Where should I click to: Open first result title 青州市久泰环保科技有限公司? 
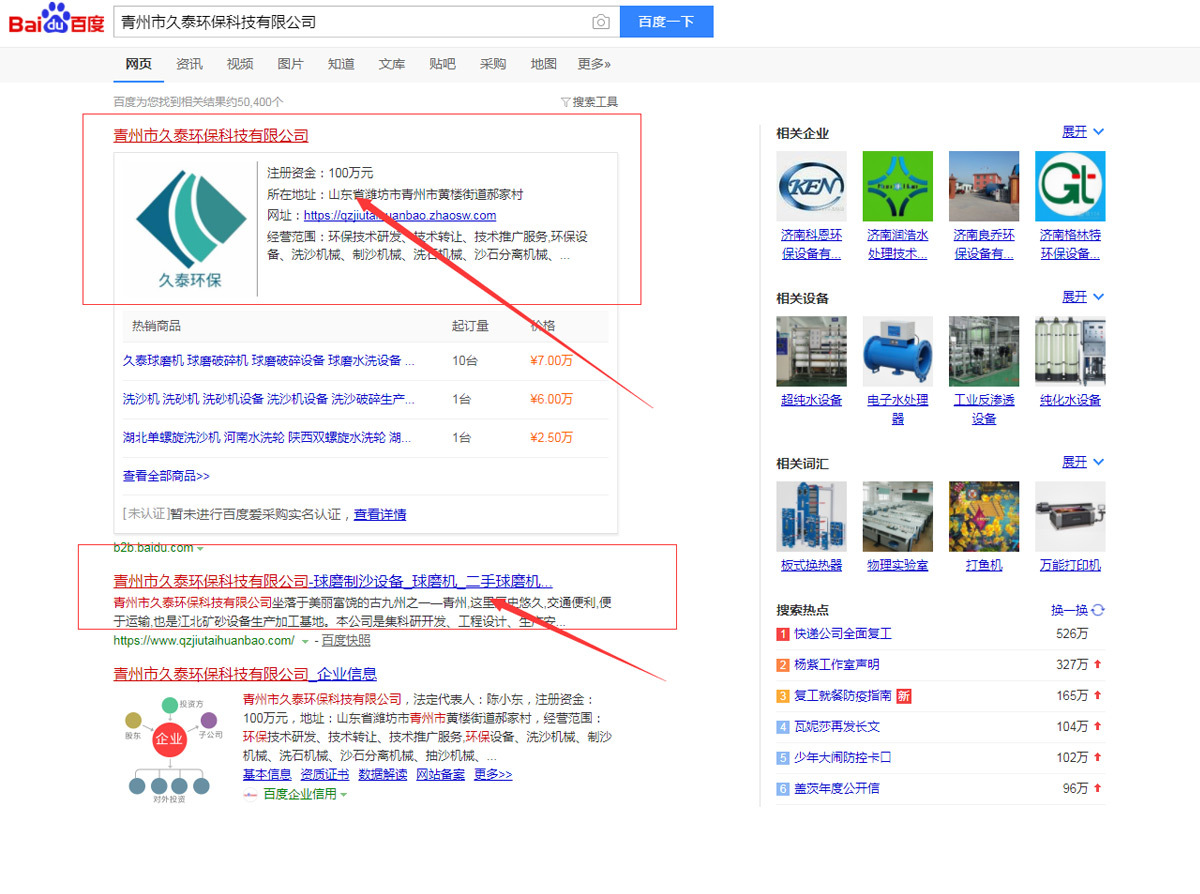pyautogui.click(x=211, y=136)
